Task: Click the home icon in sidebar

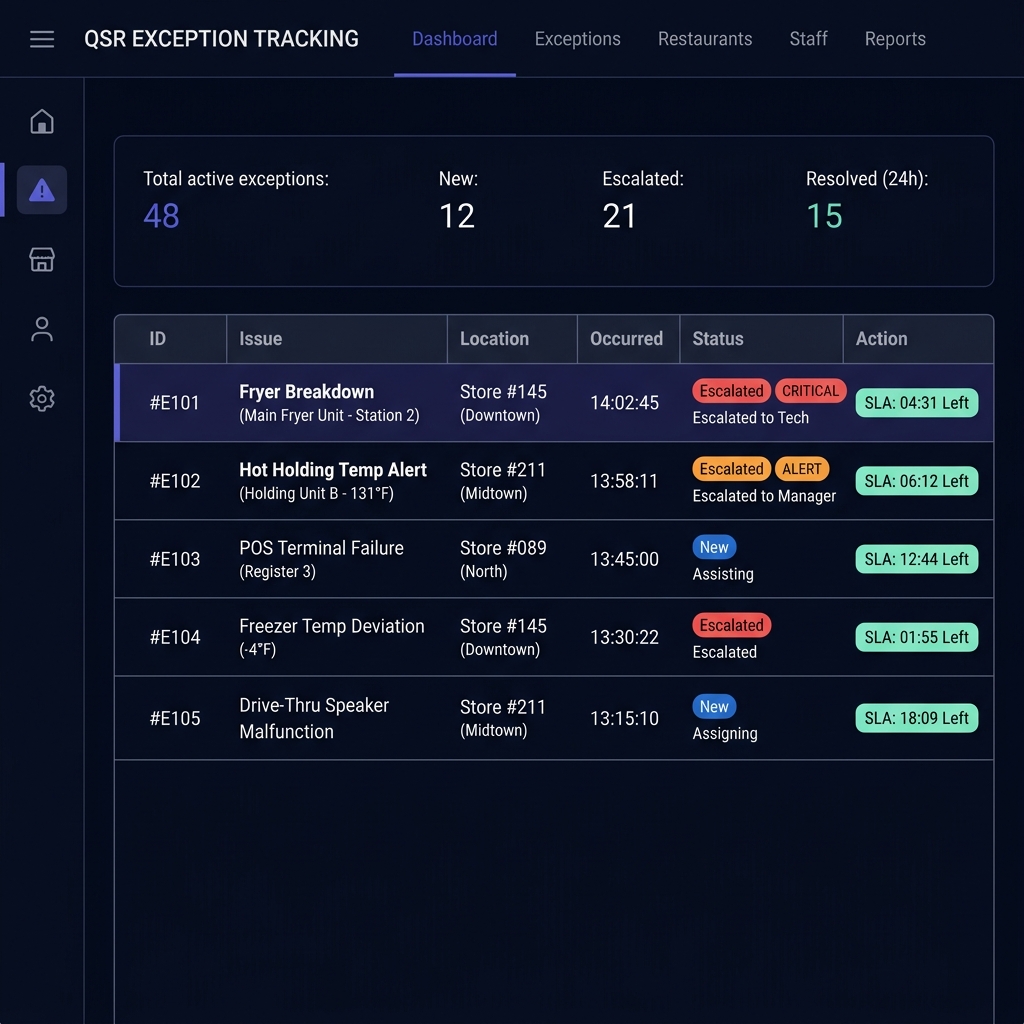Action: tap(42, 121)
